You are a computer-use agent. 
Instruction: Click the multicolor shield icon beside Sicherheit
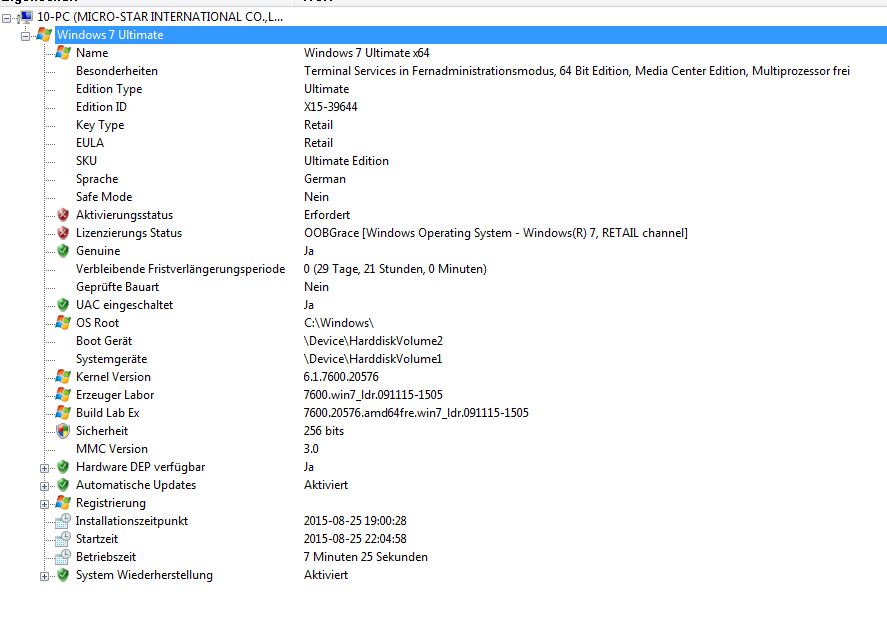click(x=63, y=431)
